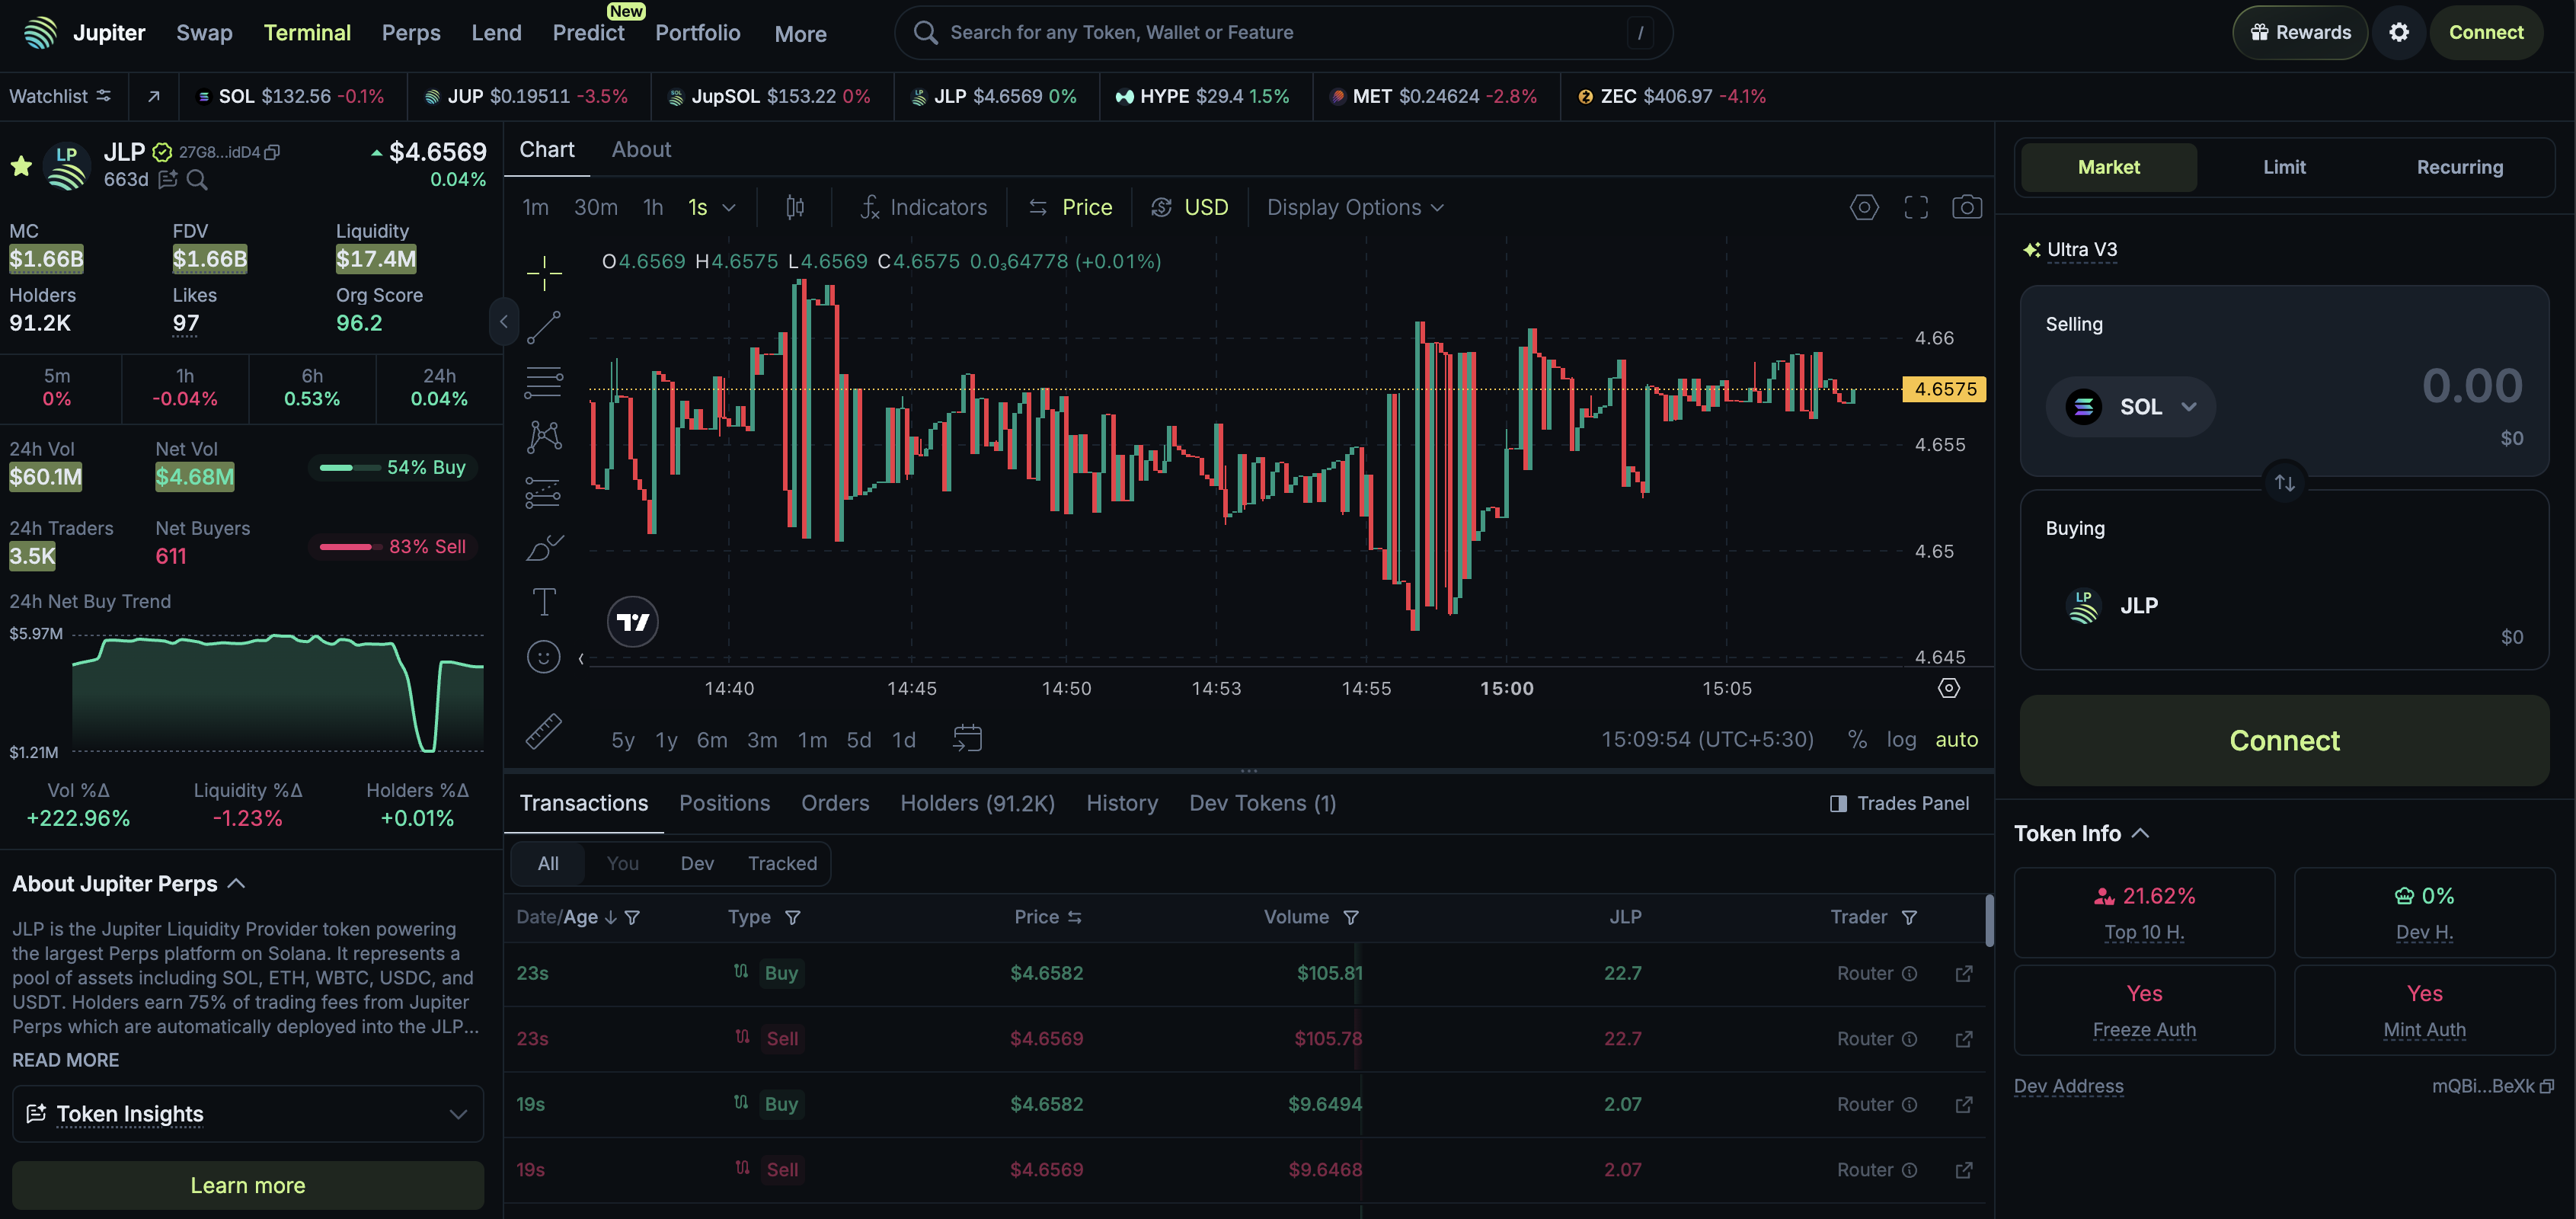Click the ruler measure tool
Screen dimensions: 2576x1219
click(x=544, y=731)
